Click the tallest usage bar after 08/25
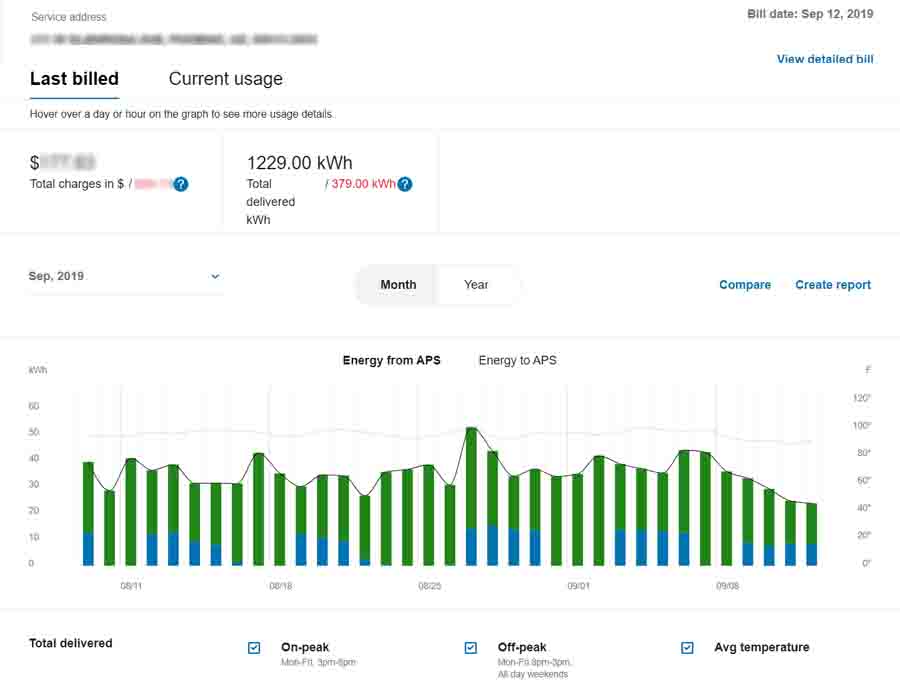The height and width of the screenshot is (682, 900). [x=471, y=496]
